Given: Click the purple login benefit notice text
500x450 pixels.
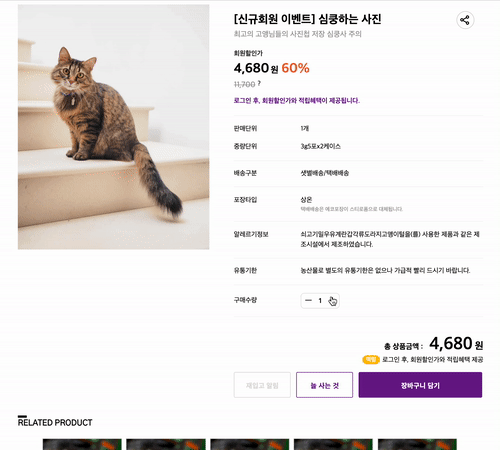Looking at the screenshot, I should coord(297,101).
